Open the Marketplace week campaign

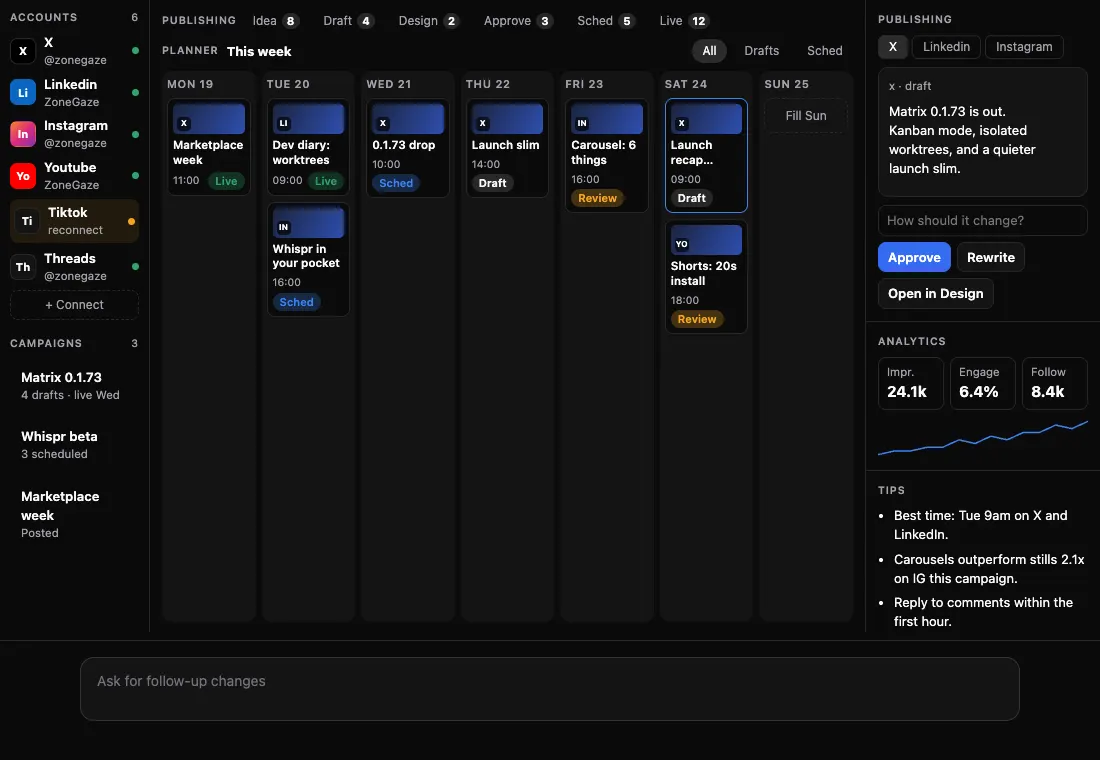(74, 514)
